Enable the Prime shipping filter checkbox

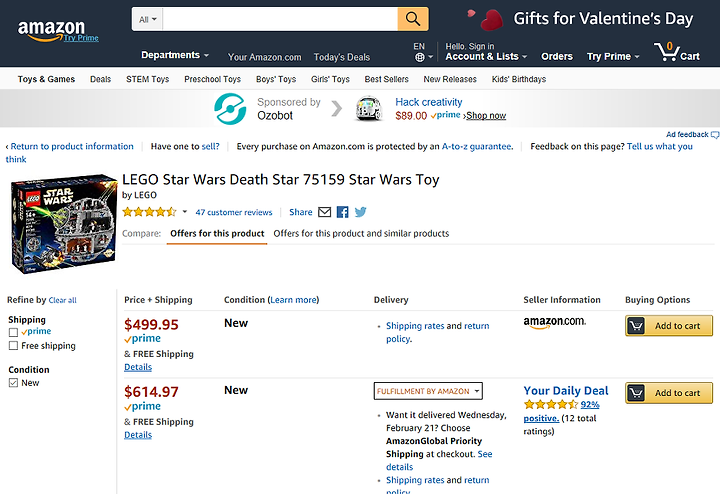tap(13, 332)
